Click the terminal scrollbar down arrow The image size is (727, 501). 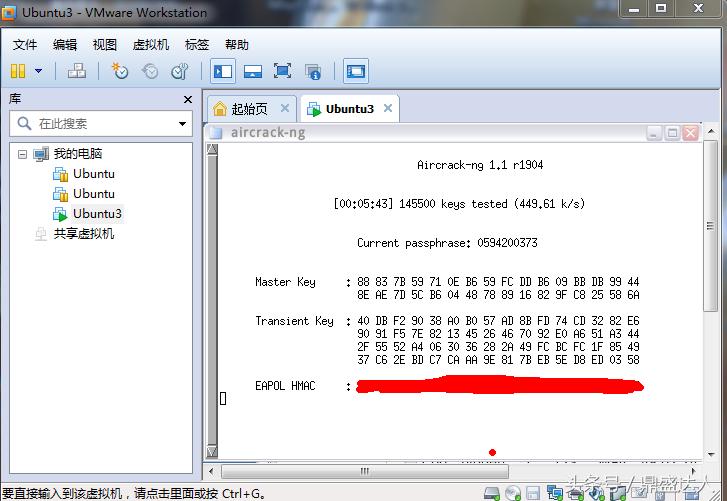(x=212, y=451)
